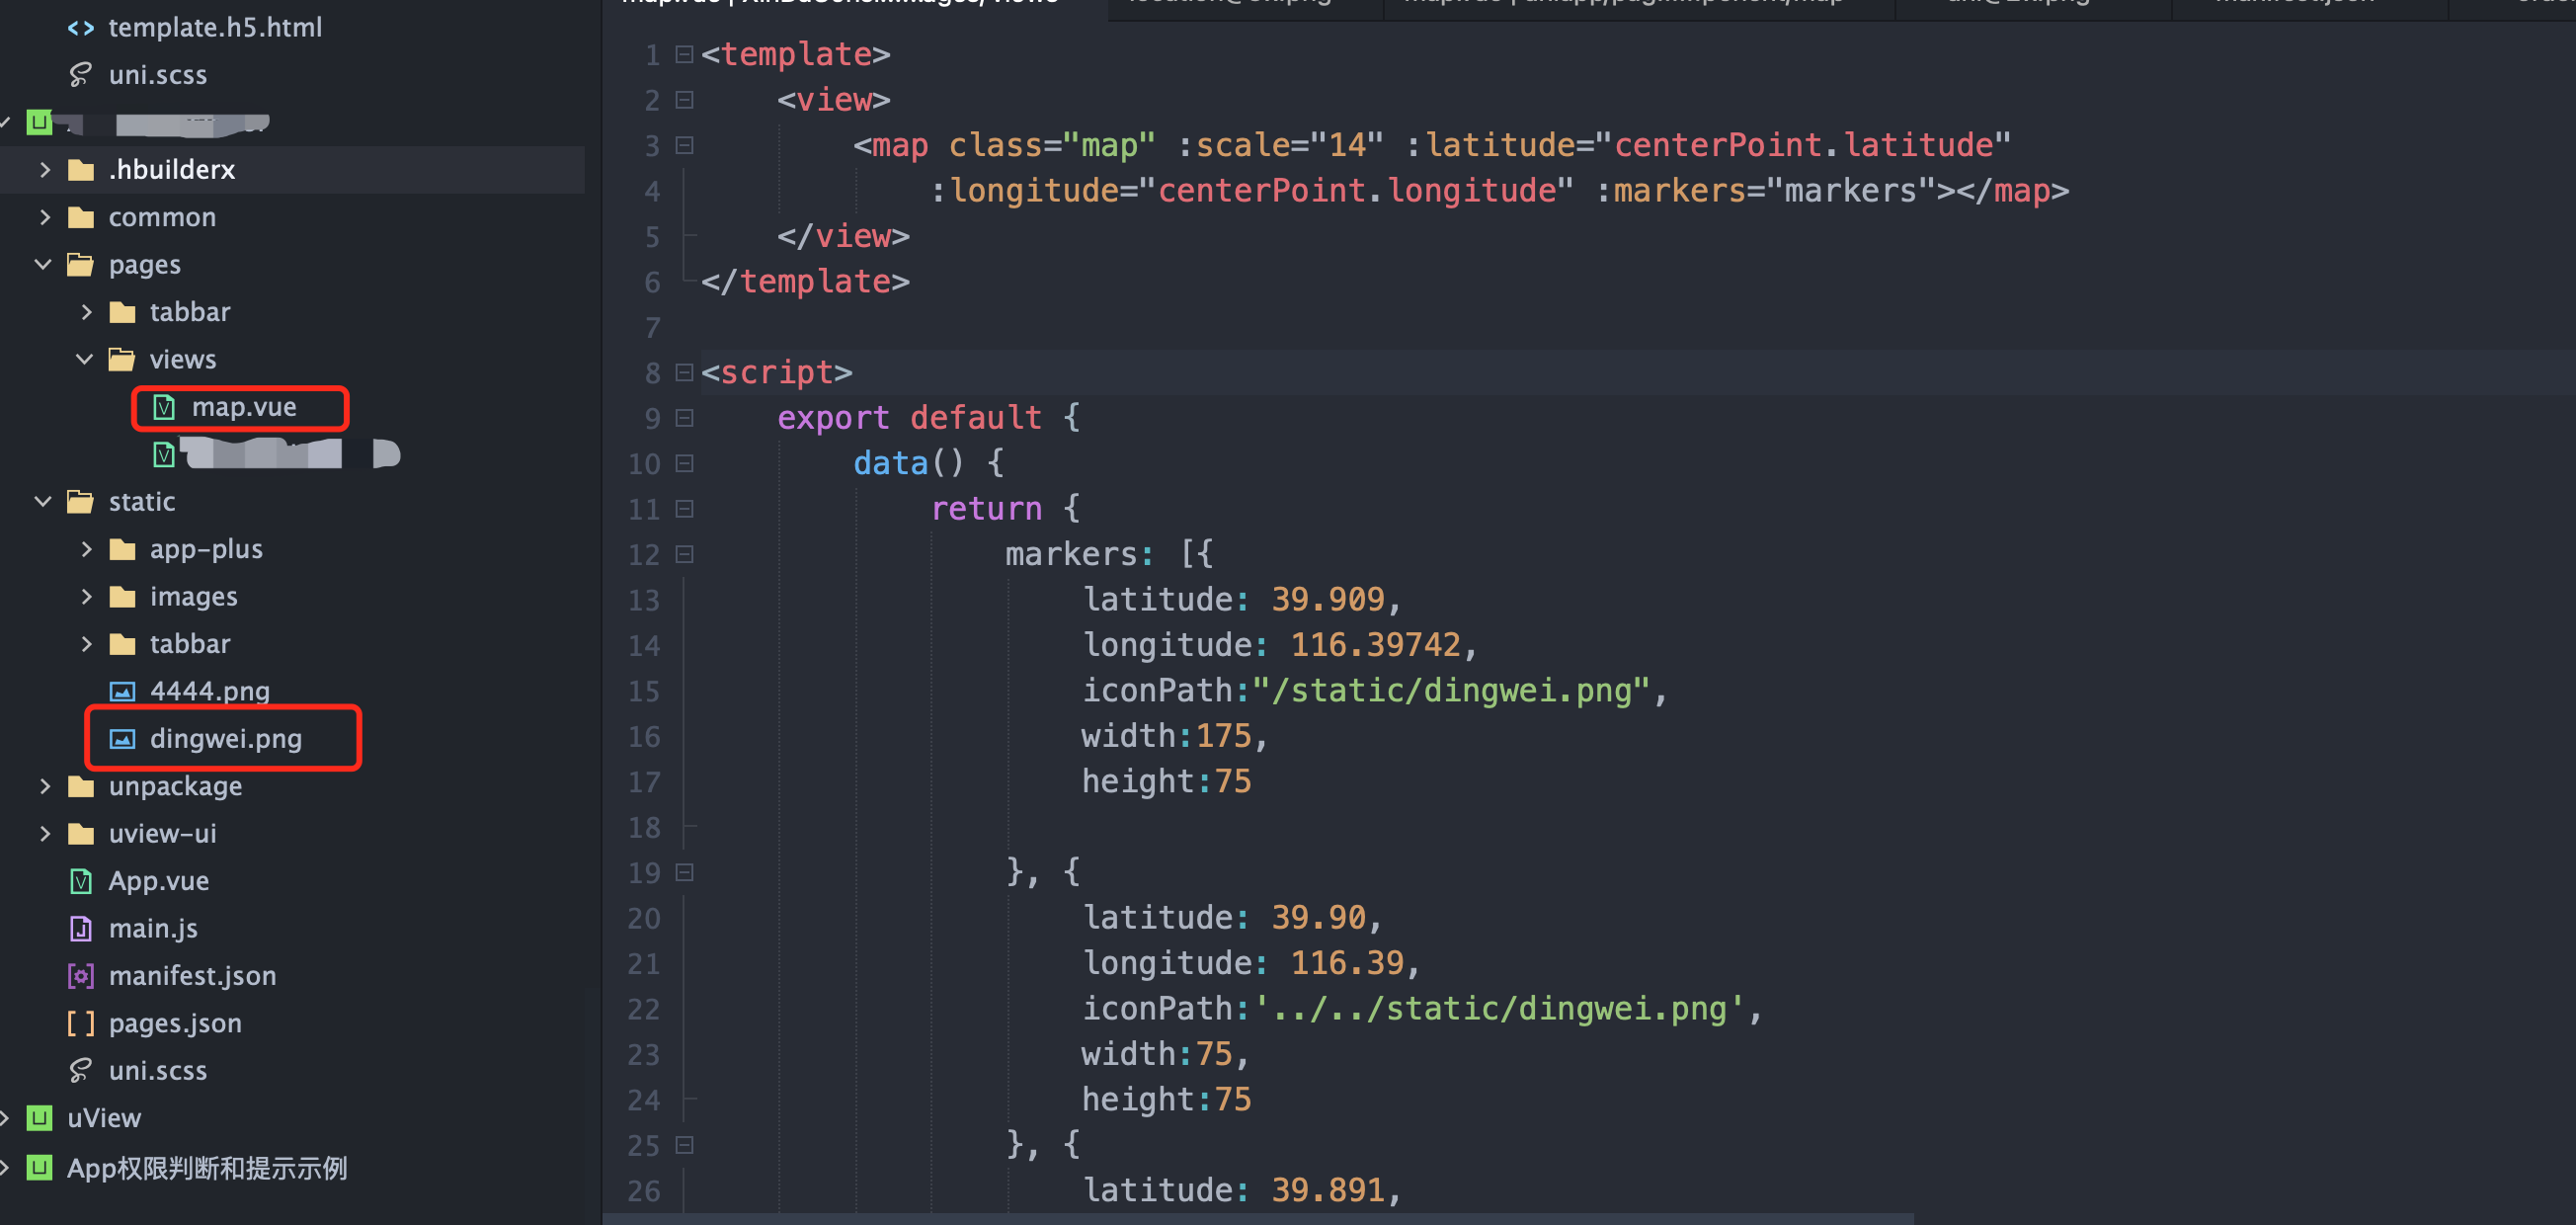Click the map.vue Vue file icon

pyautogui.click(x=164, y=408)
